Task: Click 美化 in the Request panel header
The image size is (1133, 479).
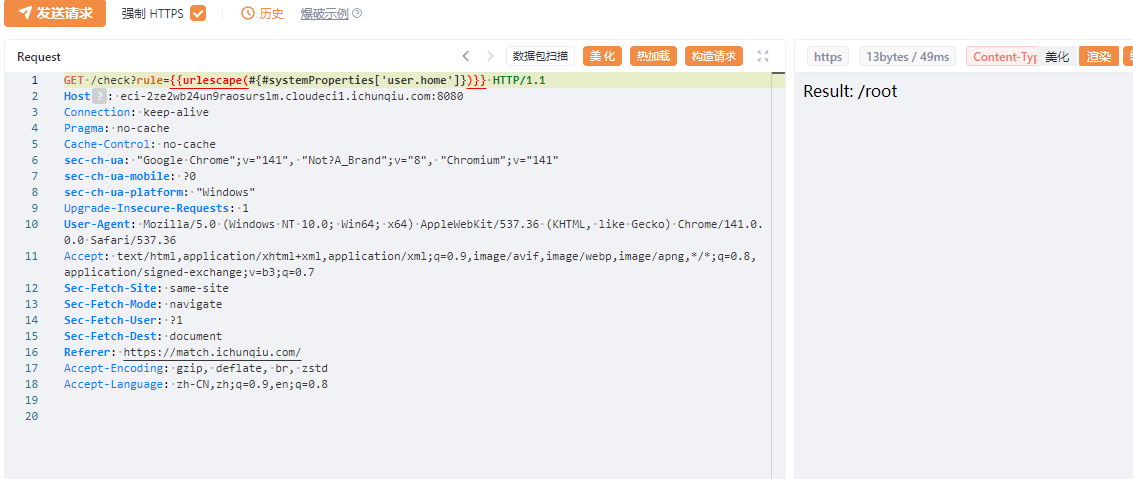Action: tap(601, 56)
